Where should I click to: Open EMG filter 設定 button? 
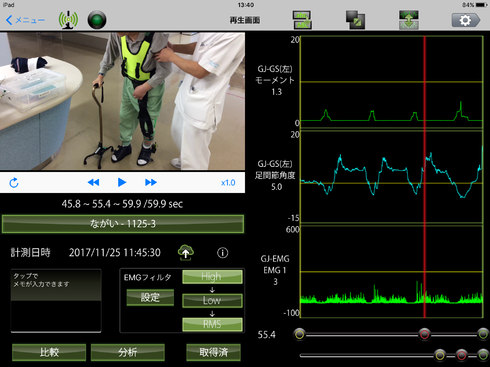(150, 297)
